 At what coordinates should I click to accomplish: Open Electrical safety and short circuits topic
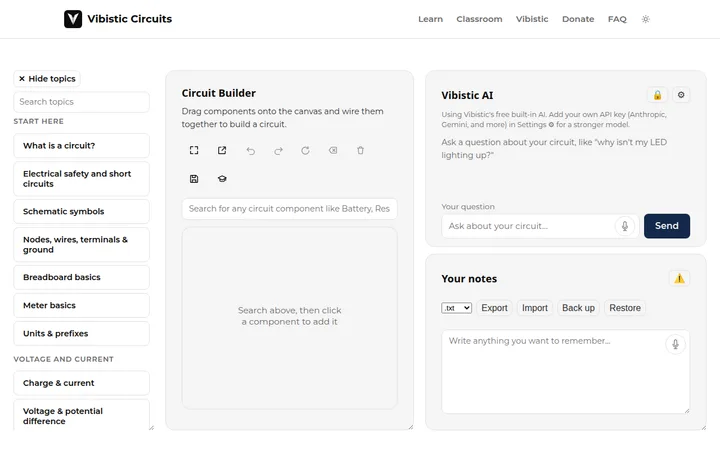(x=81, y=179)
